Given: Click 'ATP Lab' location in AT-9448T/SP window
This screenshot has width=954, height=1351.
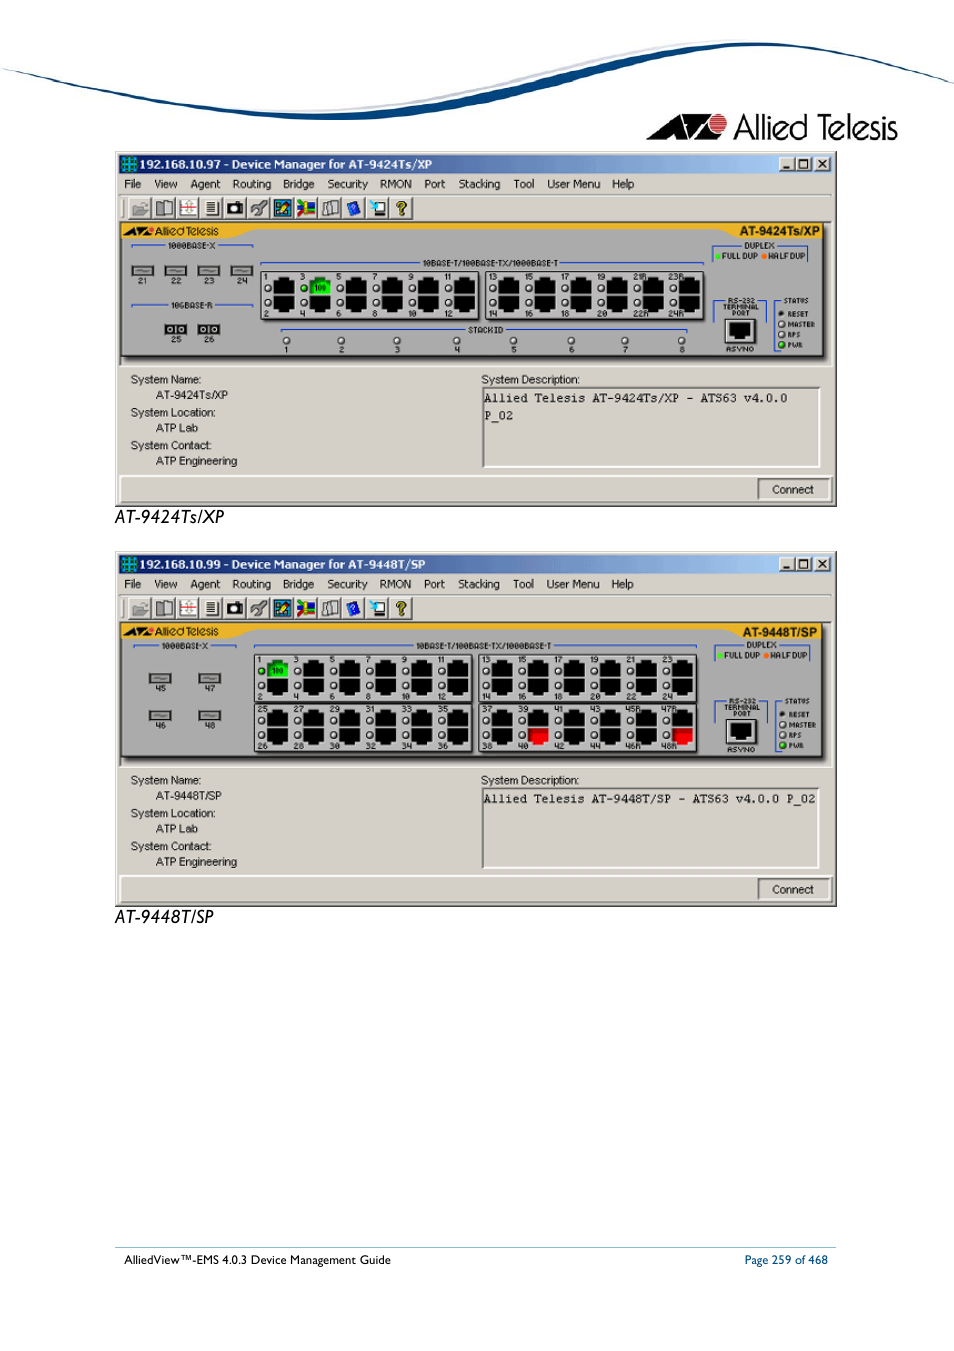Looking at the screenshot, I should coord(177,829).
